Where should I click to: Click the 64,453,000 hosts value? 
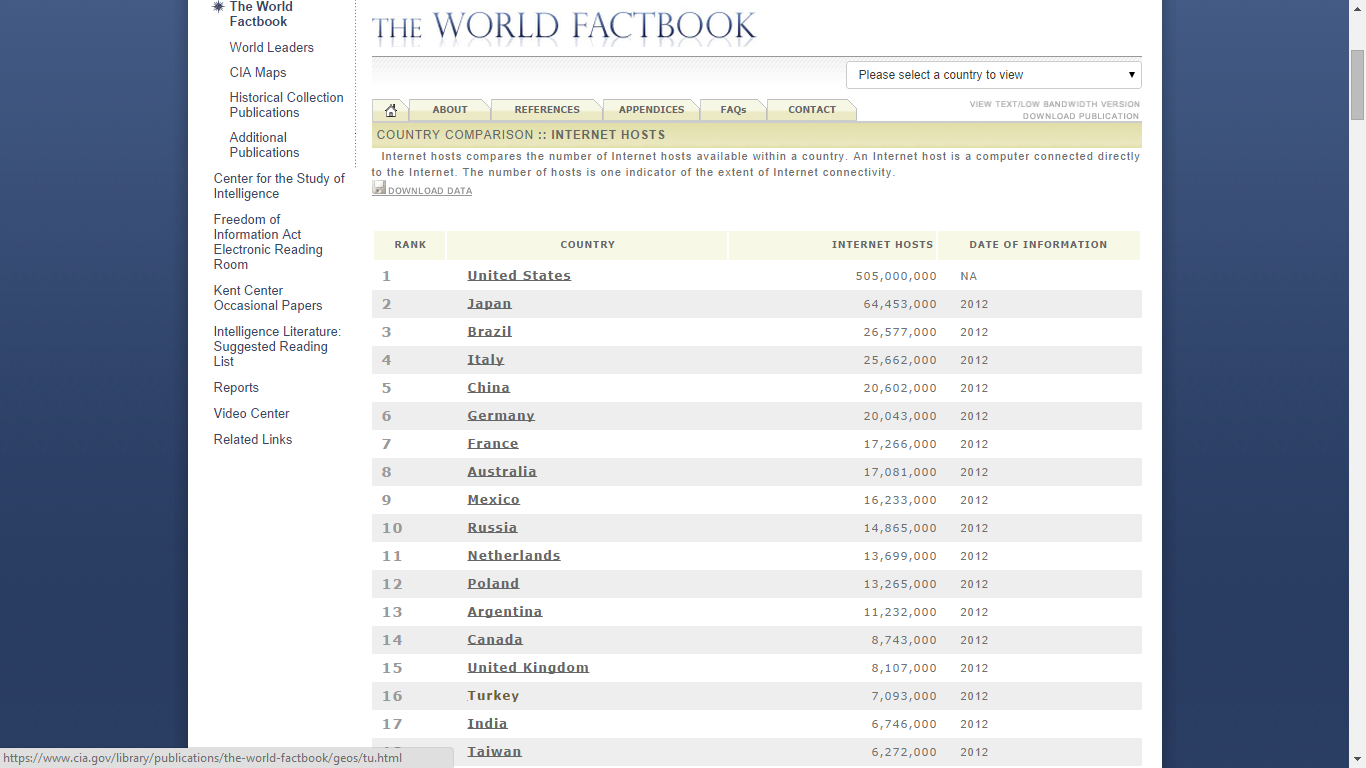[x=900, y=304]
